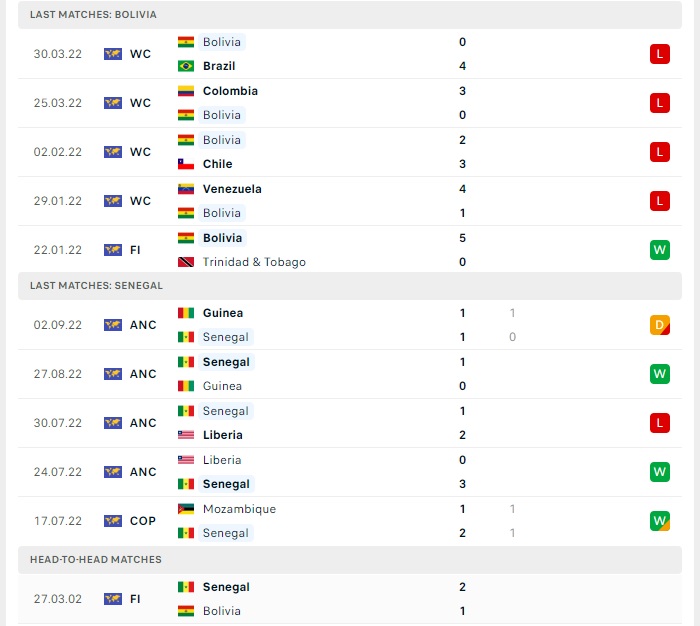Open the Colombia team link

[230, 91]
